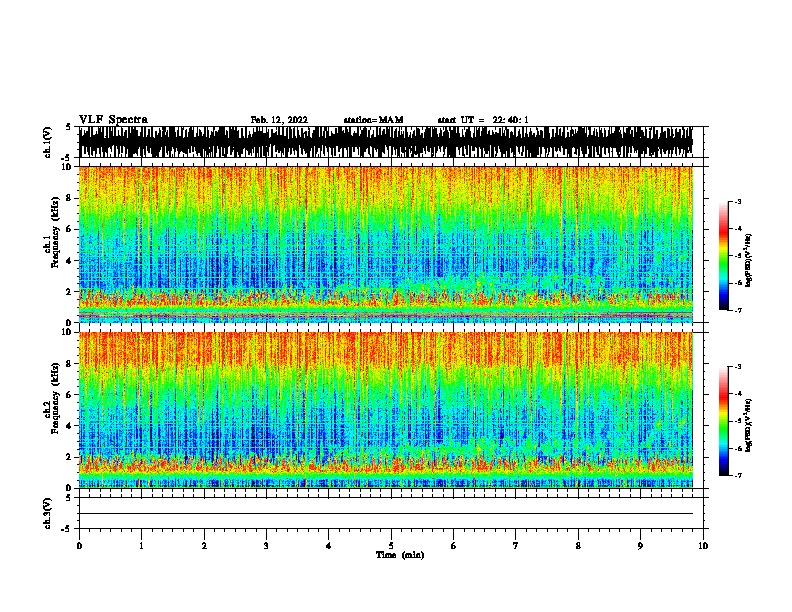Click the ch.1 spectrogram panel
792x612 pixels.
click(386, 244)
